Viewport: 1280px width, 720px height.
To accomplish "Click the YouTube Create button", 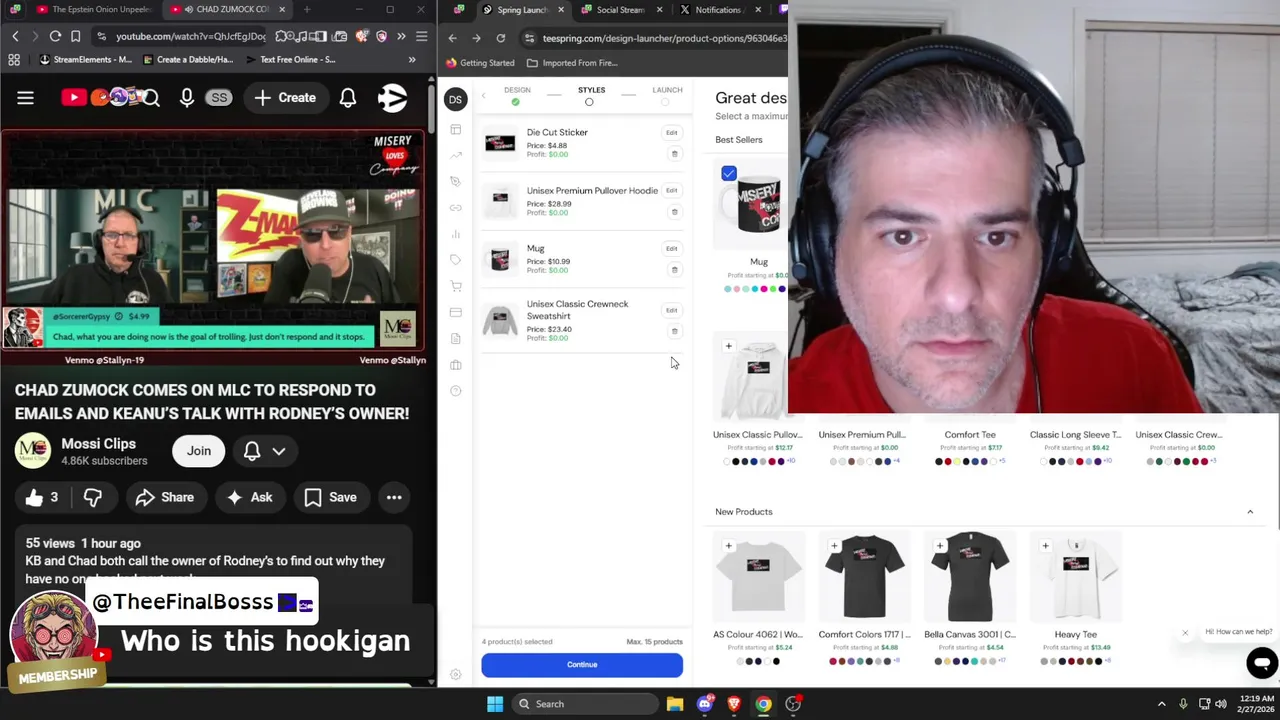I will 285,98.
